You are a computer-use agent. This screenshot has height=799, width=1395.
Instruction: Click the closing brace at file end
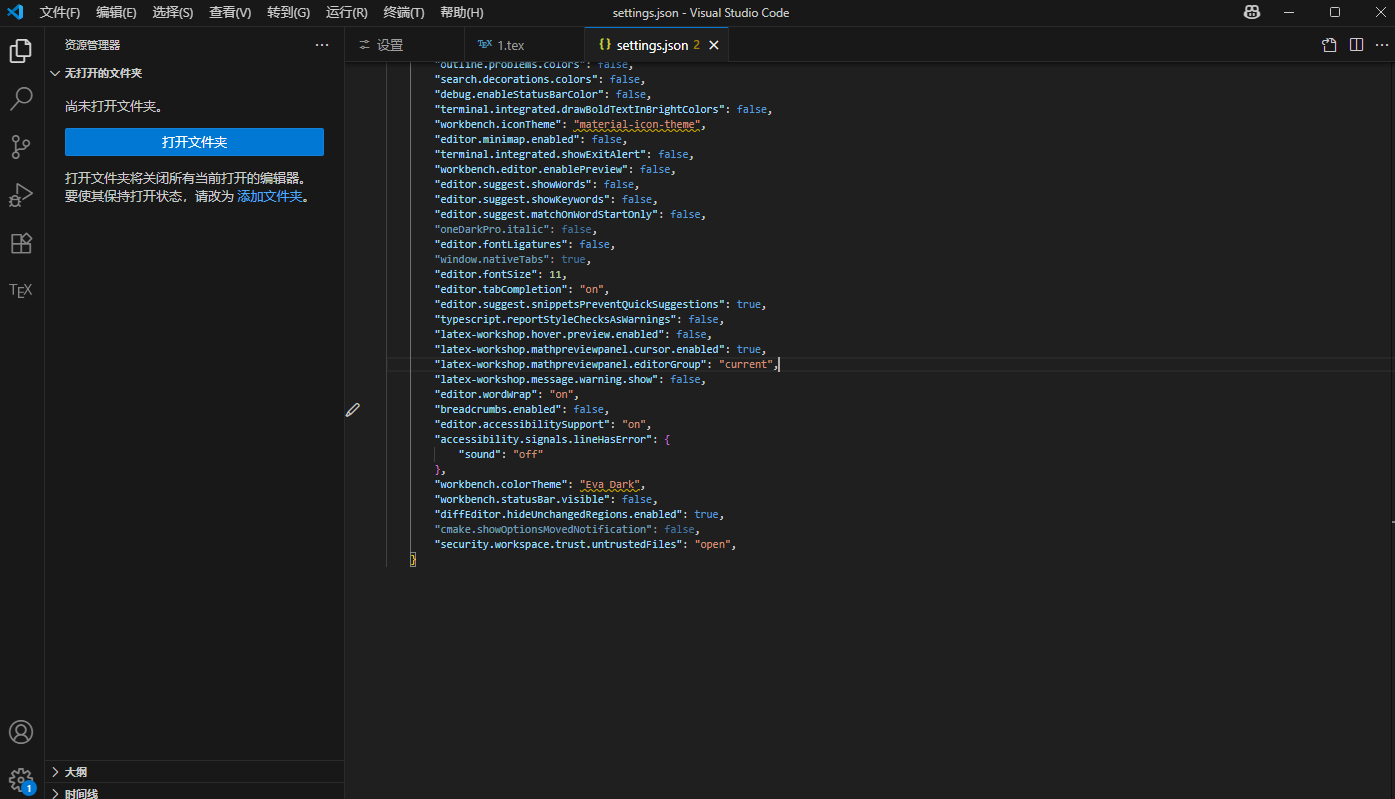(413, 560)
